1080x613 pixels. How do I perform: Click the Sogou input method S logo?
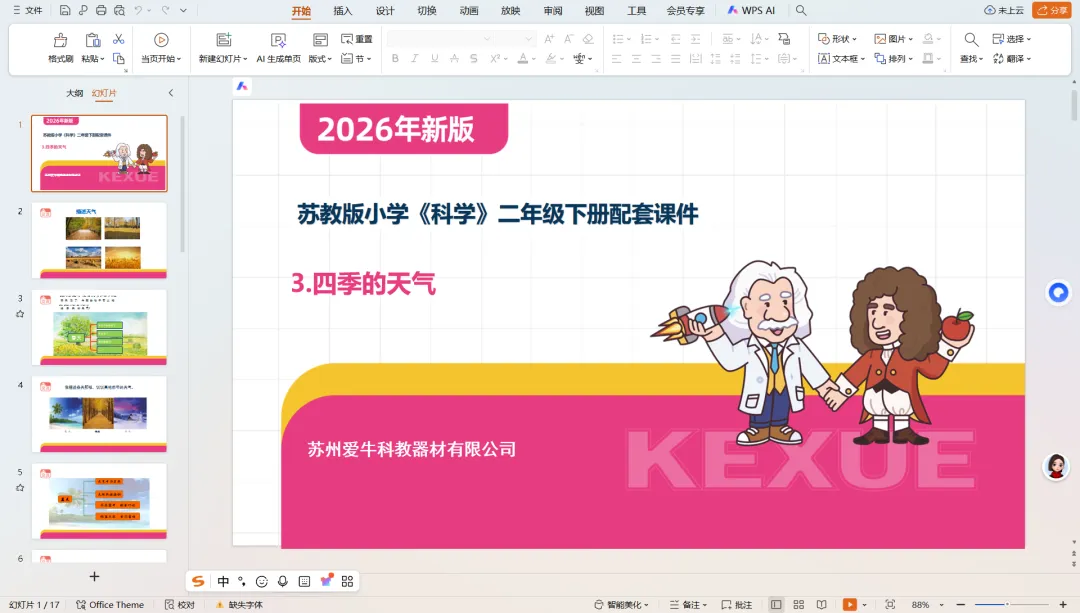198,581
